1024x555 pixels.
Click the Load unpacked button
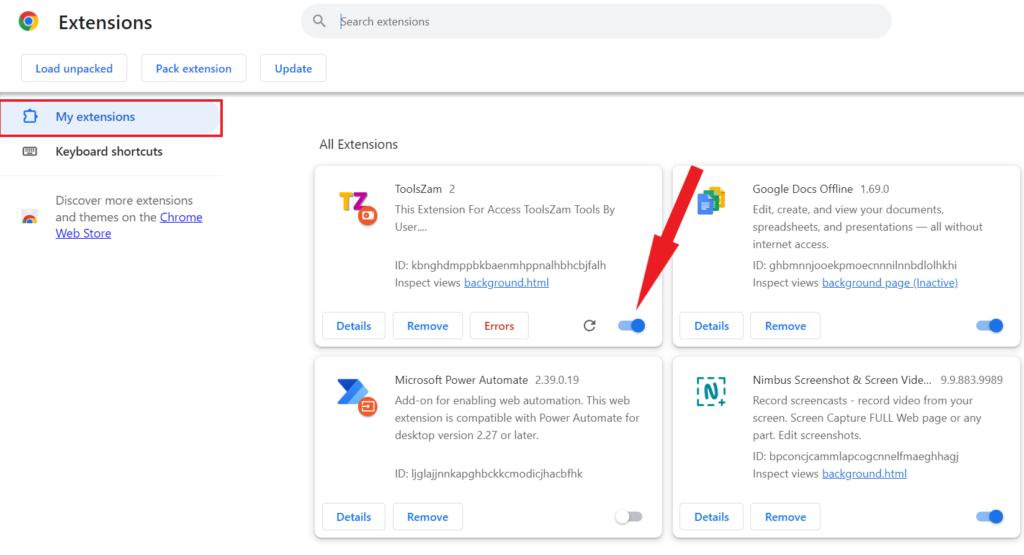[x=74, y=68]
